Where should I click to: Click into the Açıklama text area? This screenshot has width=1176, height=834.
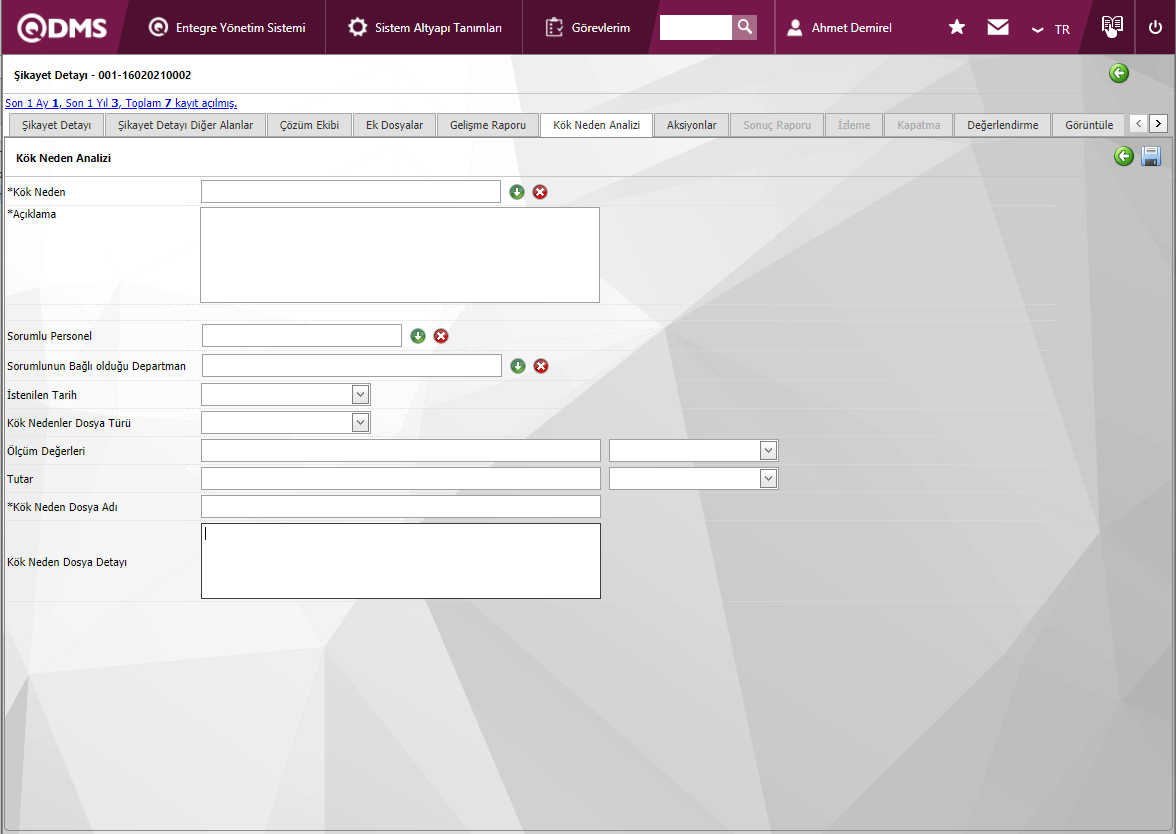pyautogui.click(x=400, y=255)
